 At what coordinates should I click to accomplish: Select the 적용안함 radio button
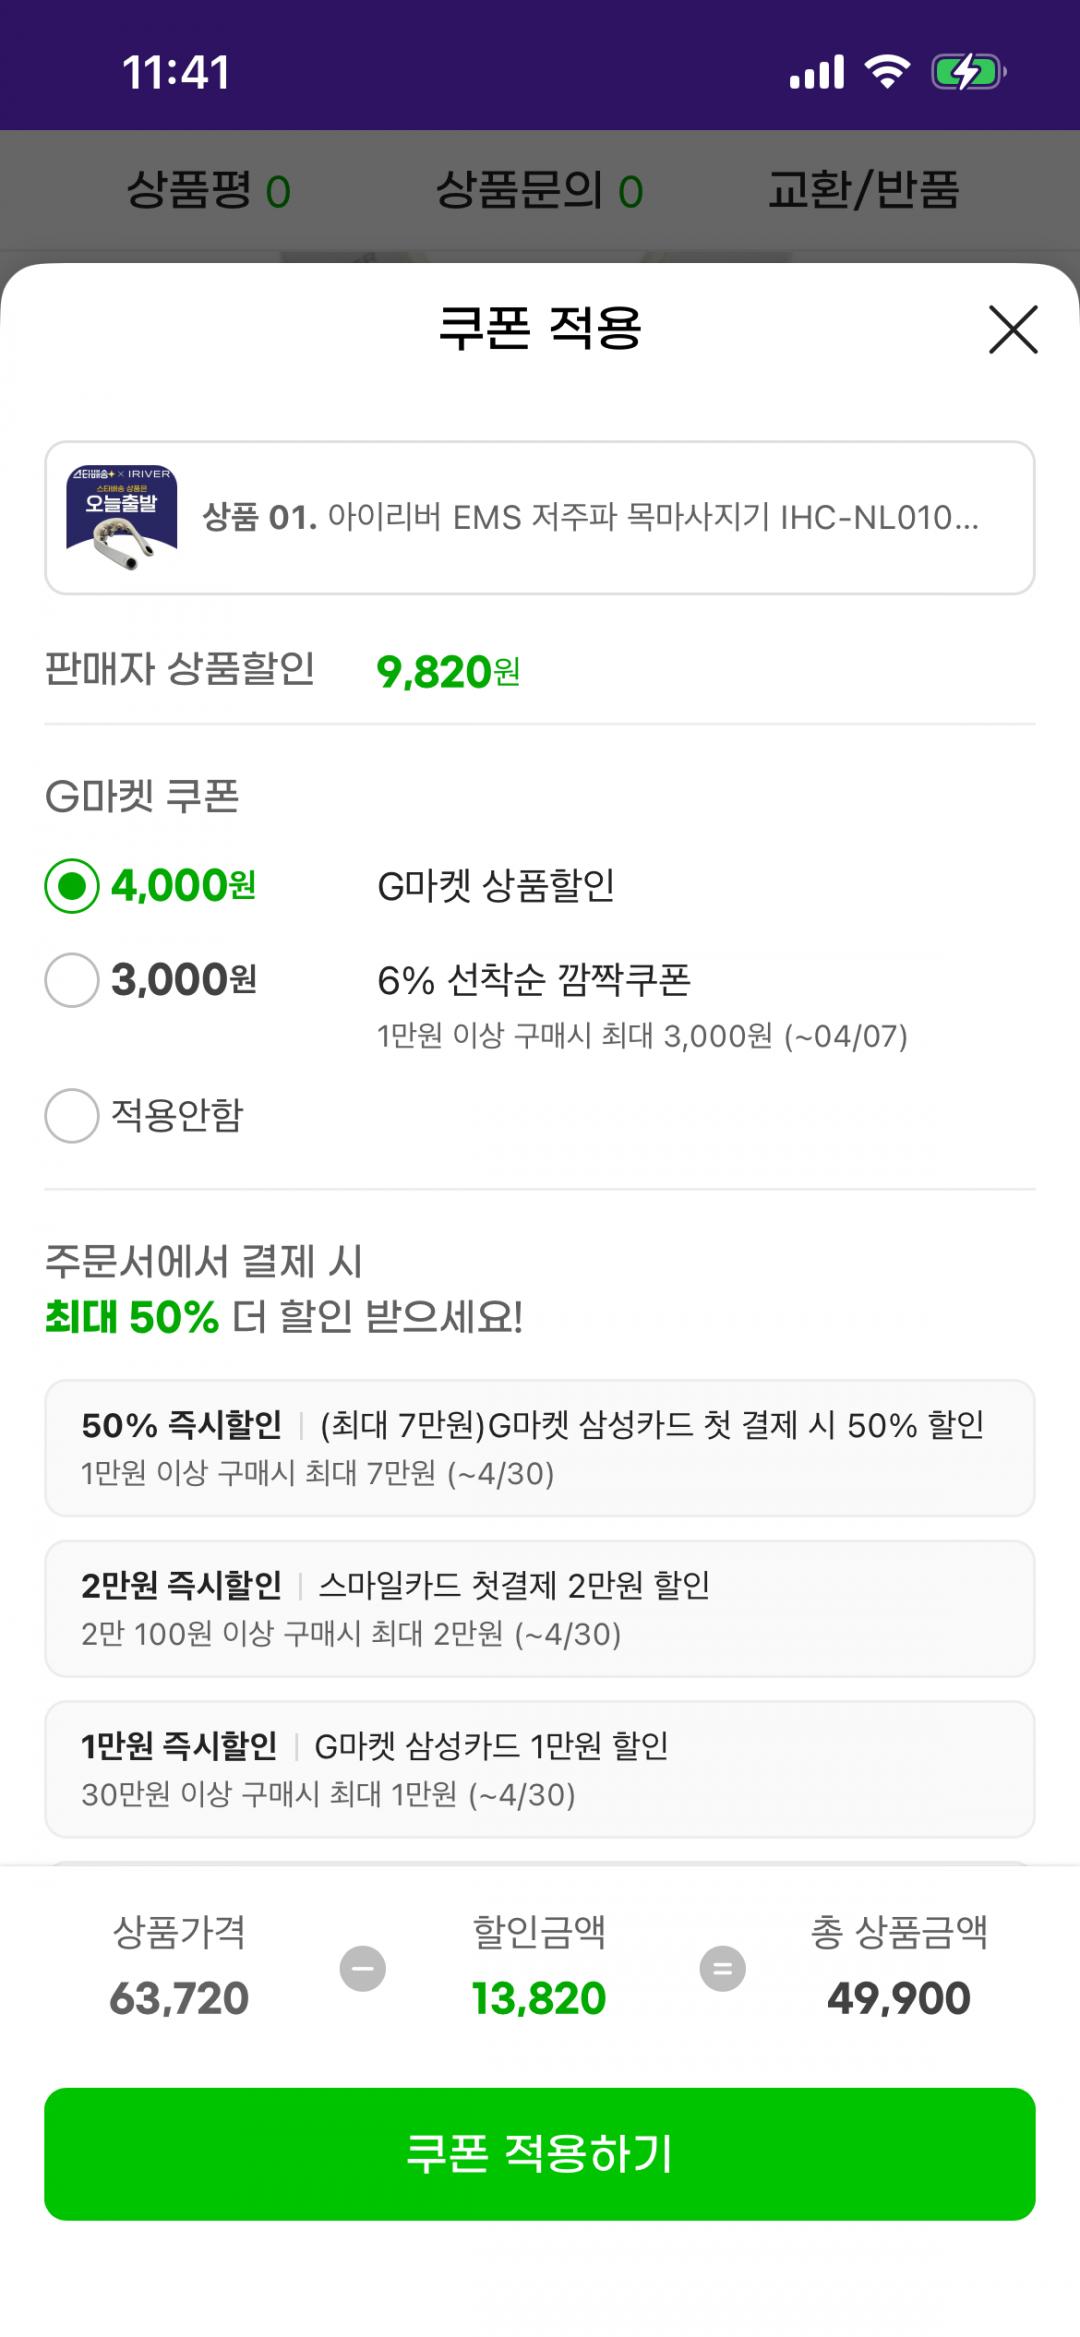72,1115
